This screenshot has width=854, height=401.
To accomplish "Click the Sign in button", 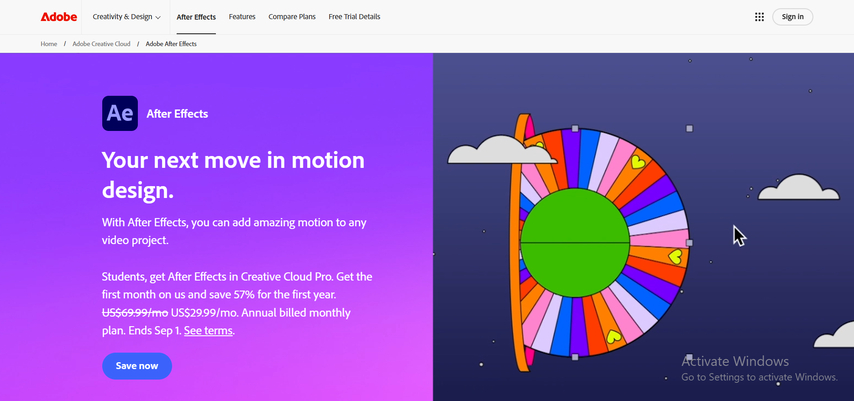I will point(792,17).
